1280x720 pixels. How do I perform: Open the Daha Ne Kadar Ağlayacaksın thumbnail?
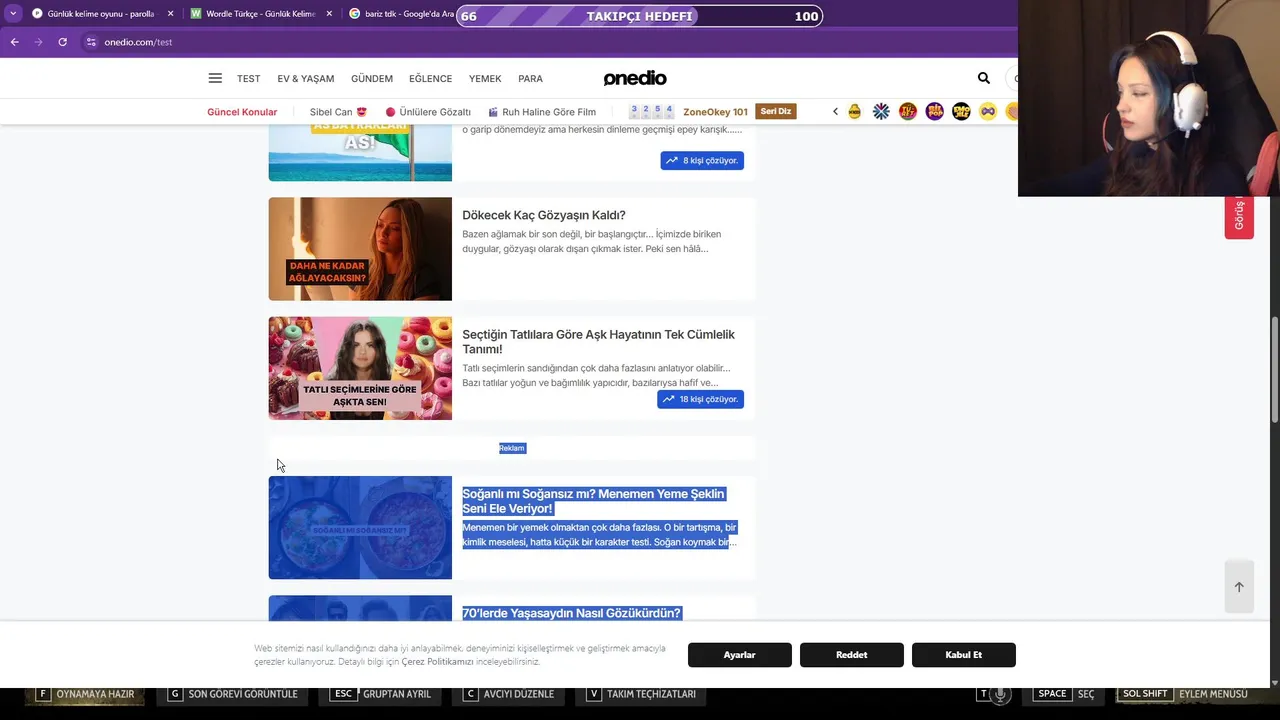coord(360,249)
